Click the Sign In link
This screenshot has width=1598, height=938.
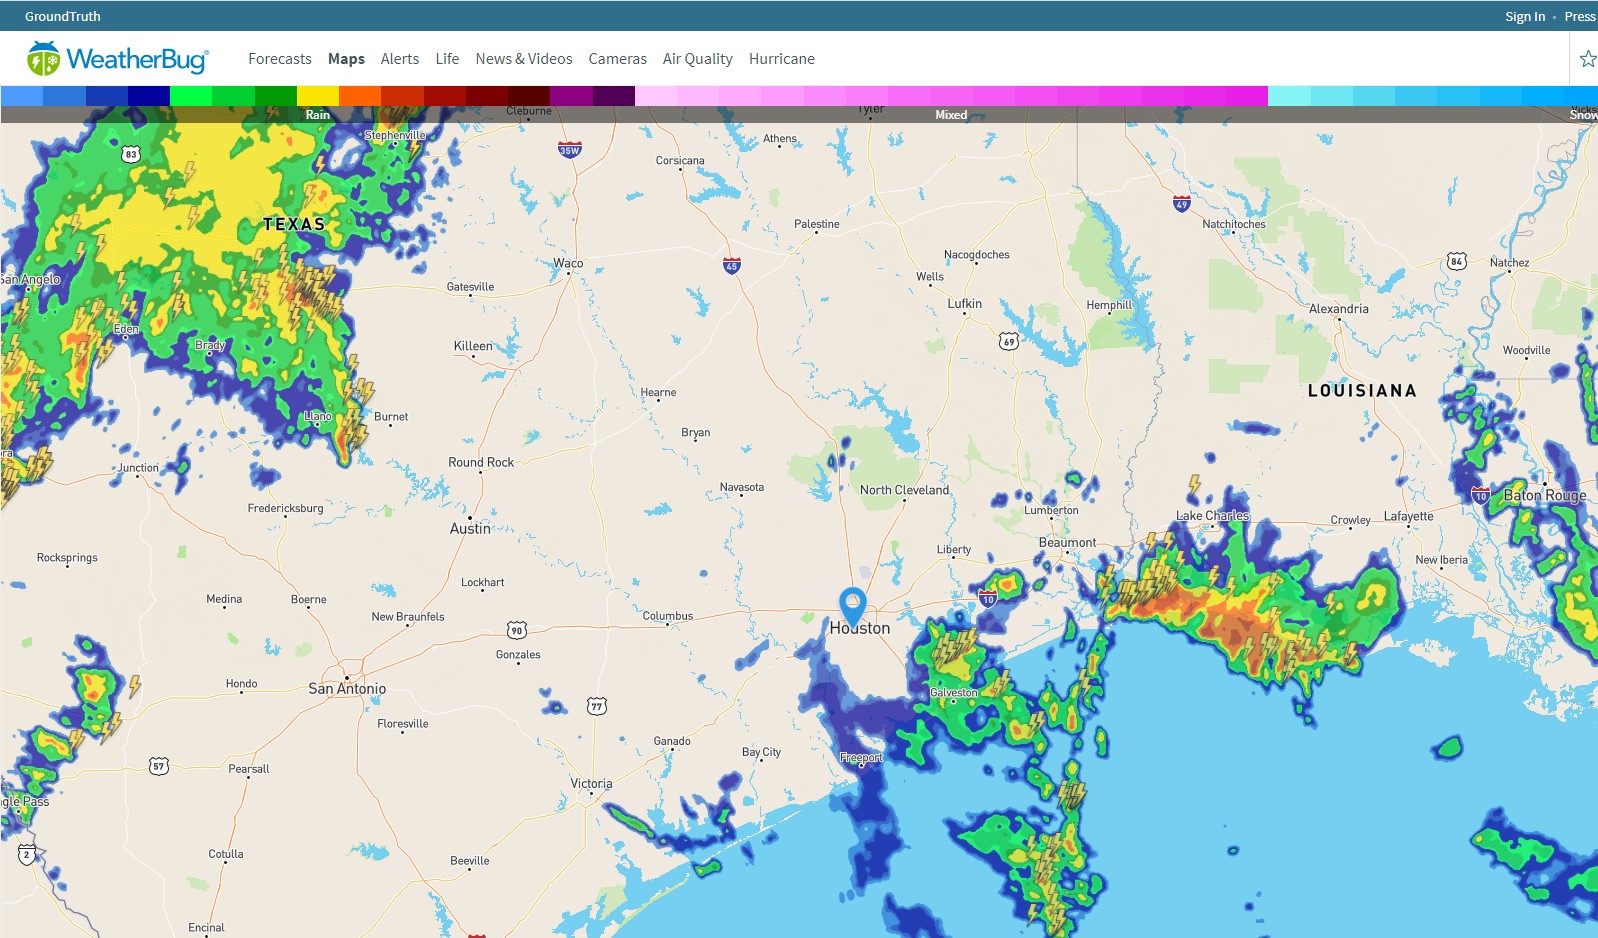[x=1525, y=16]
